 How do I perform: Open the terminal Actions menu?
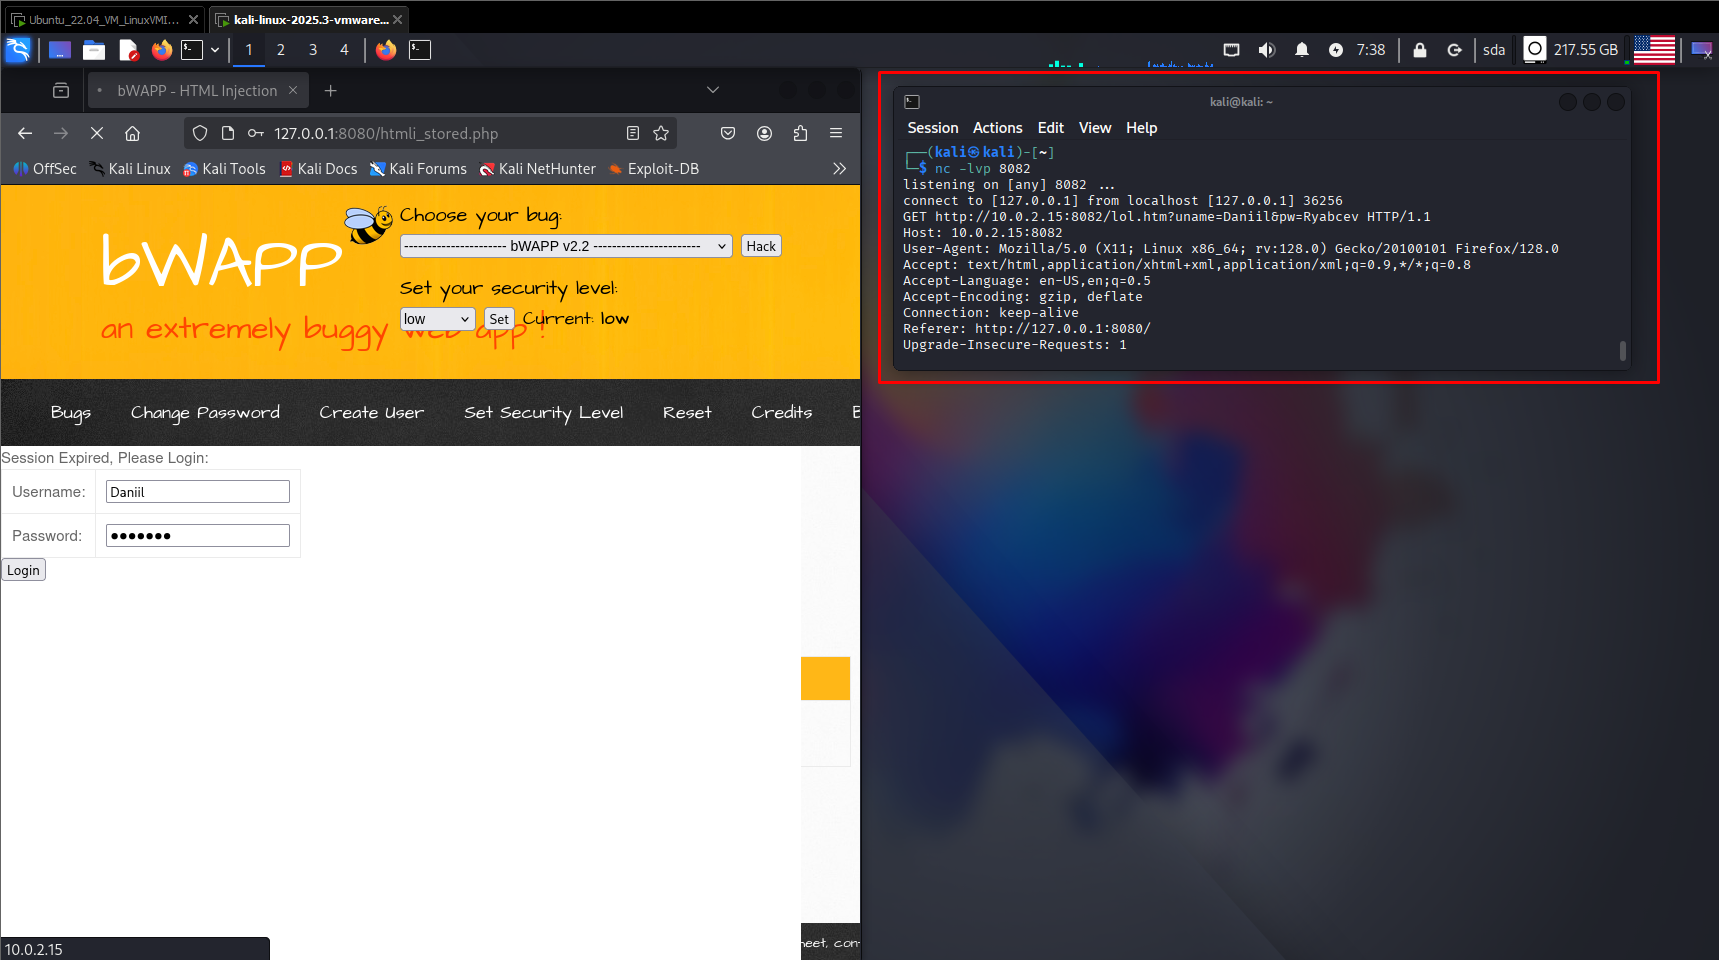coord(997,128)
